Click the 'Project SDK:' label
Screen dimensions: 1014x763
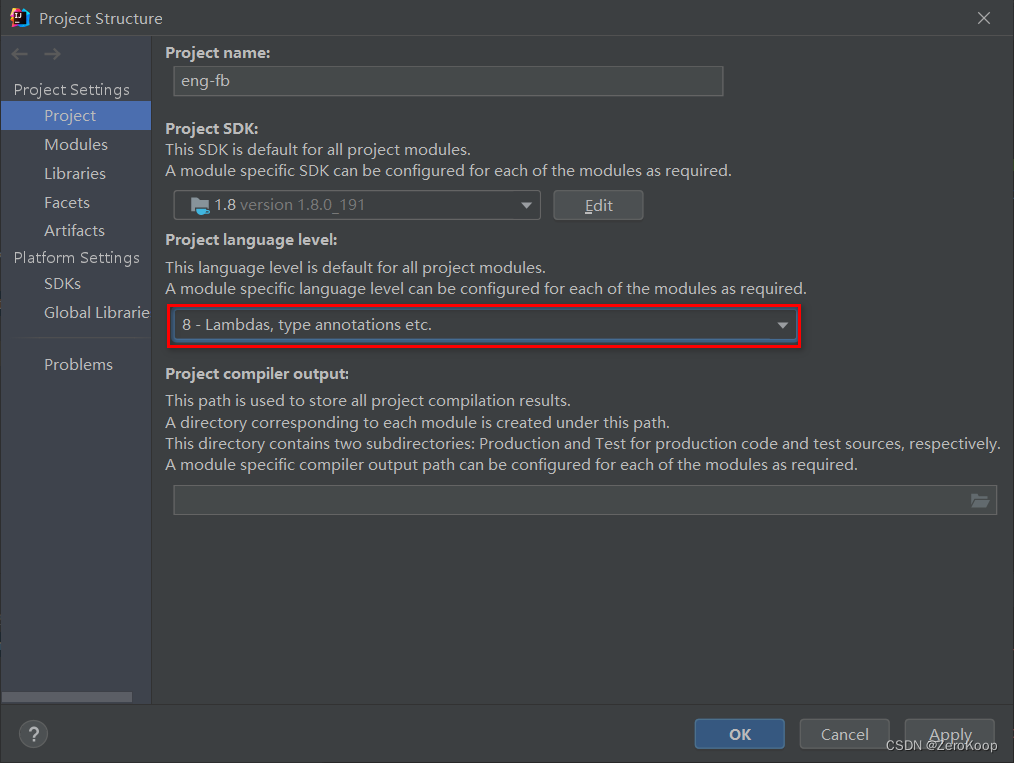211,129
